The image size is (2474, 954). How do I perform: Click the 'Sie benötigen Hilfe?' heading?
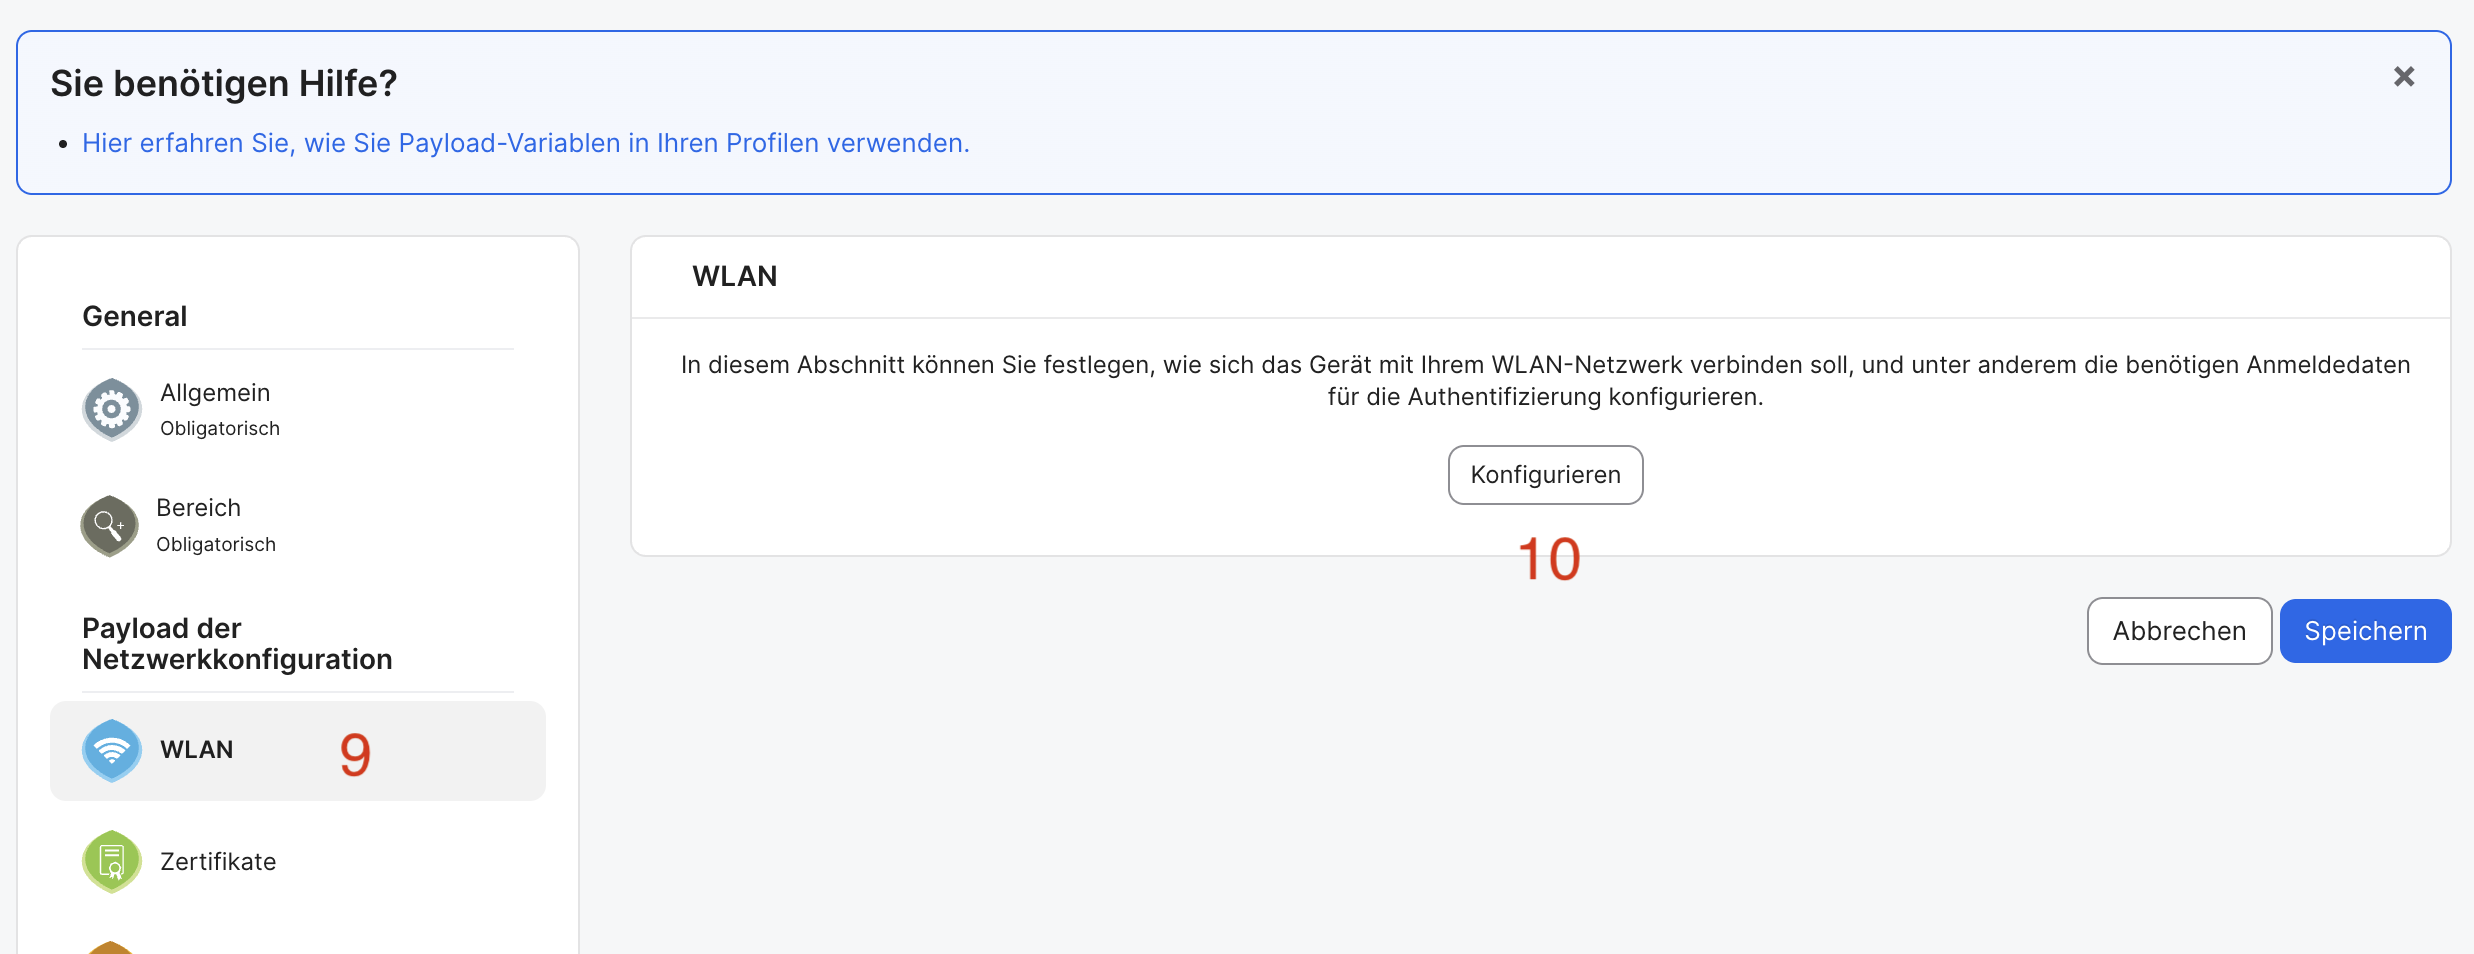tap(224, 83)
